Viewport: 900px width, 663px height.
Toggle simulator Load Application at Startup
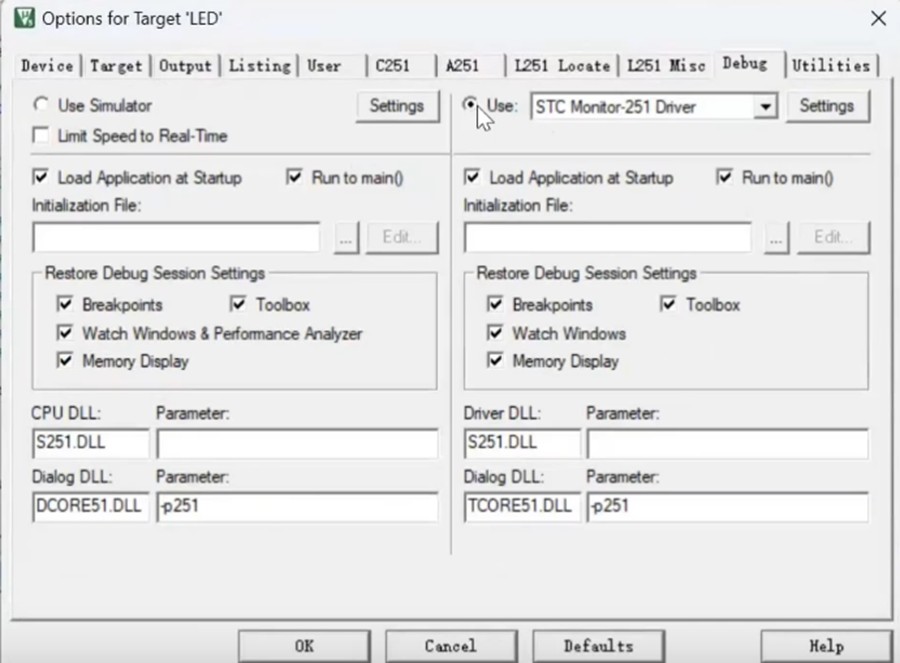[x=41, y=177]
